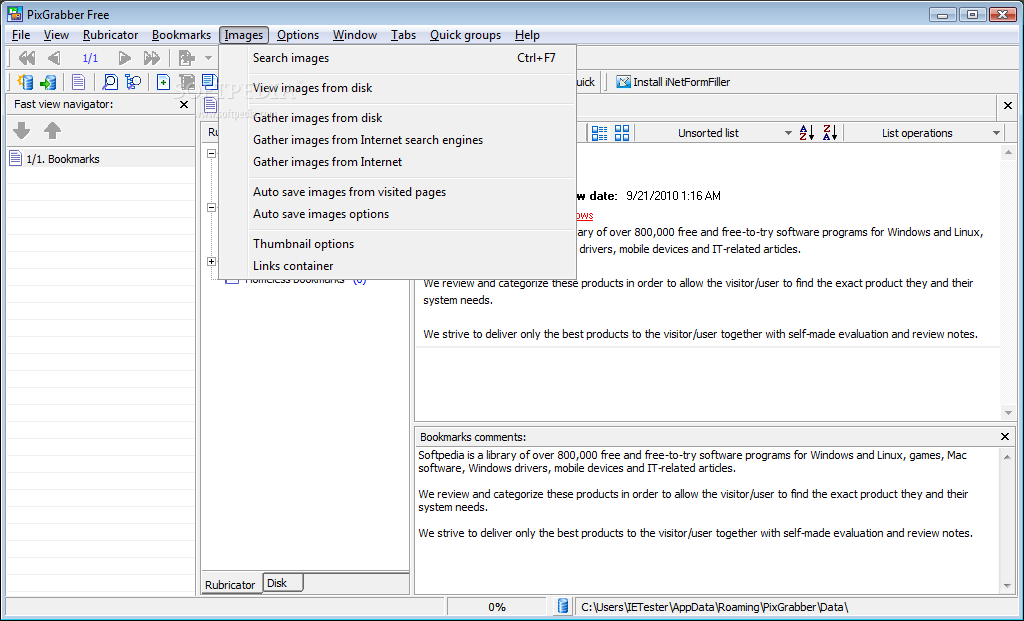Click the document page icon in toolbar
The height and width of the screenshot is (621, 1024).
click(x=78, y=82)
